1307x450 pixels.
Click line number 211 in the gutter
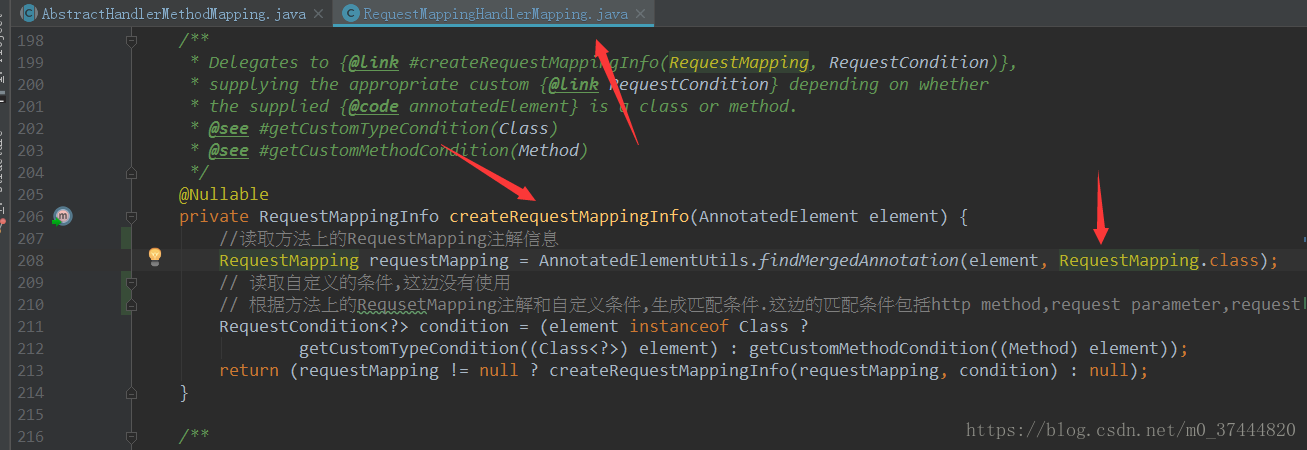pos(31,326)
